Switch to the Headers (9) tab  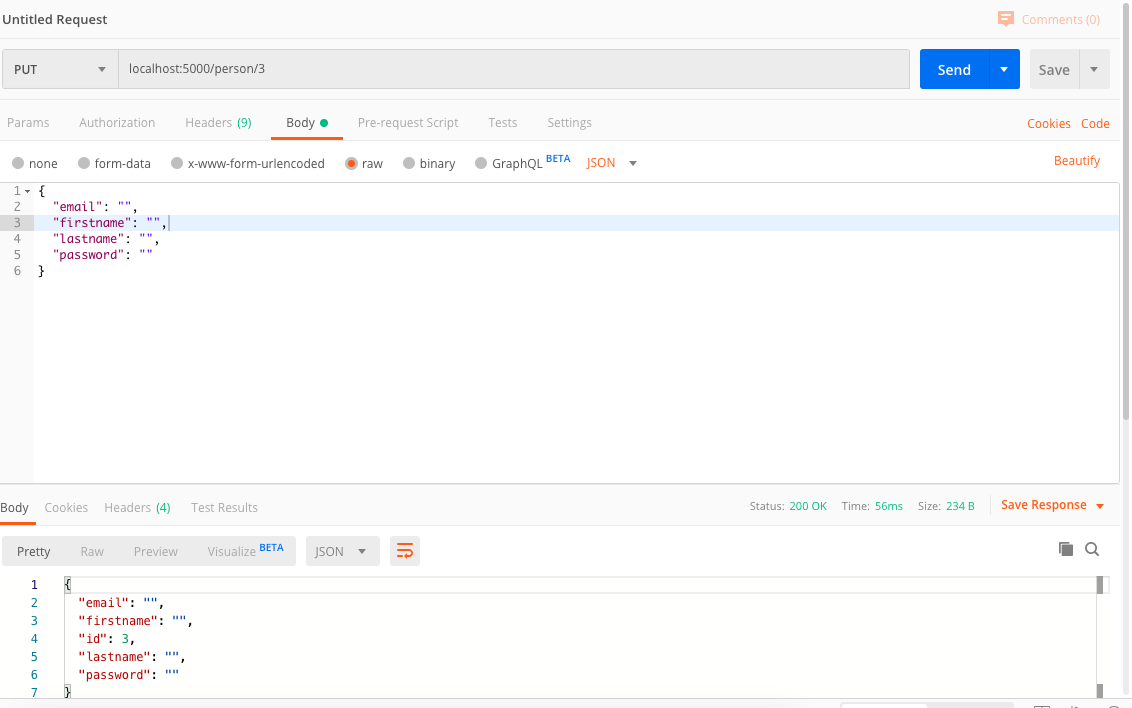[x=218, y=122]
